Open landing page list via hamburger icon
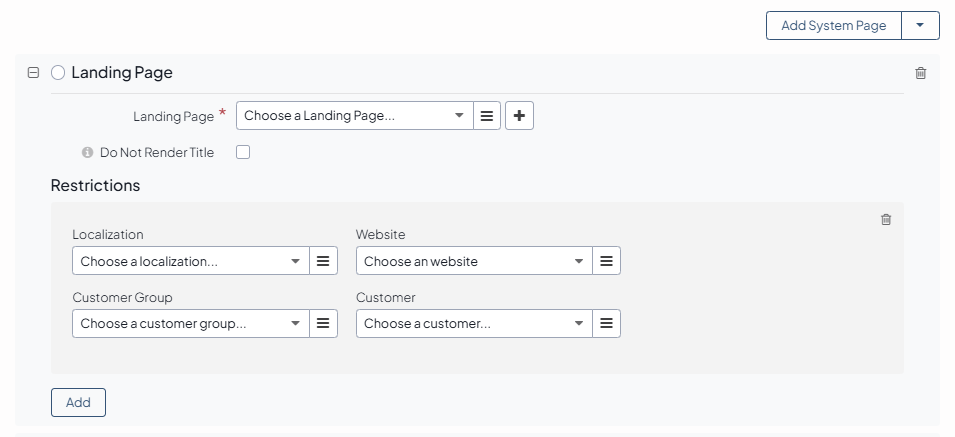 pos(487,116)
